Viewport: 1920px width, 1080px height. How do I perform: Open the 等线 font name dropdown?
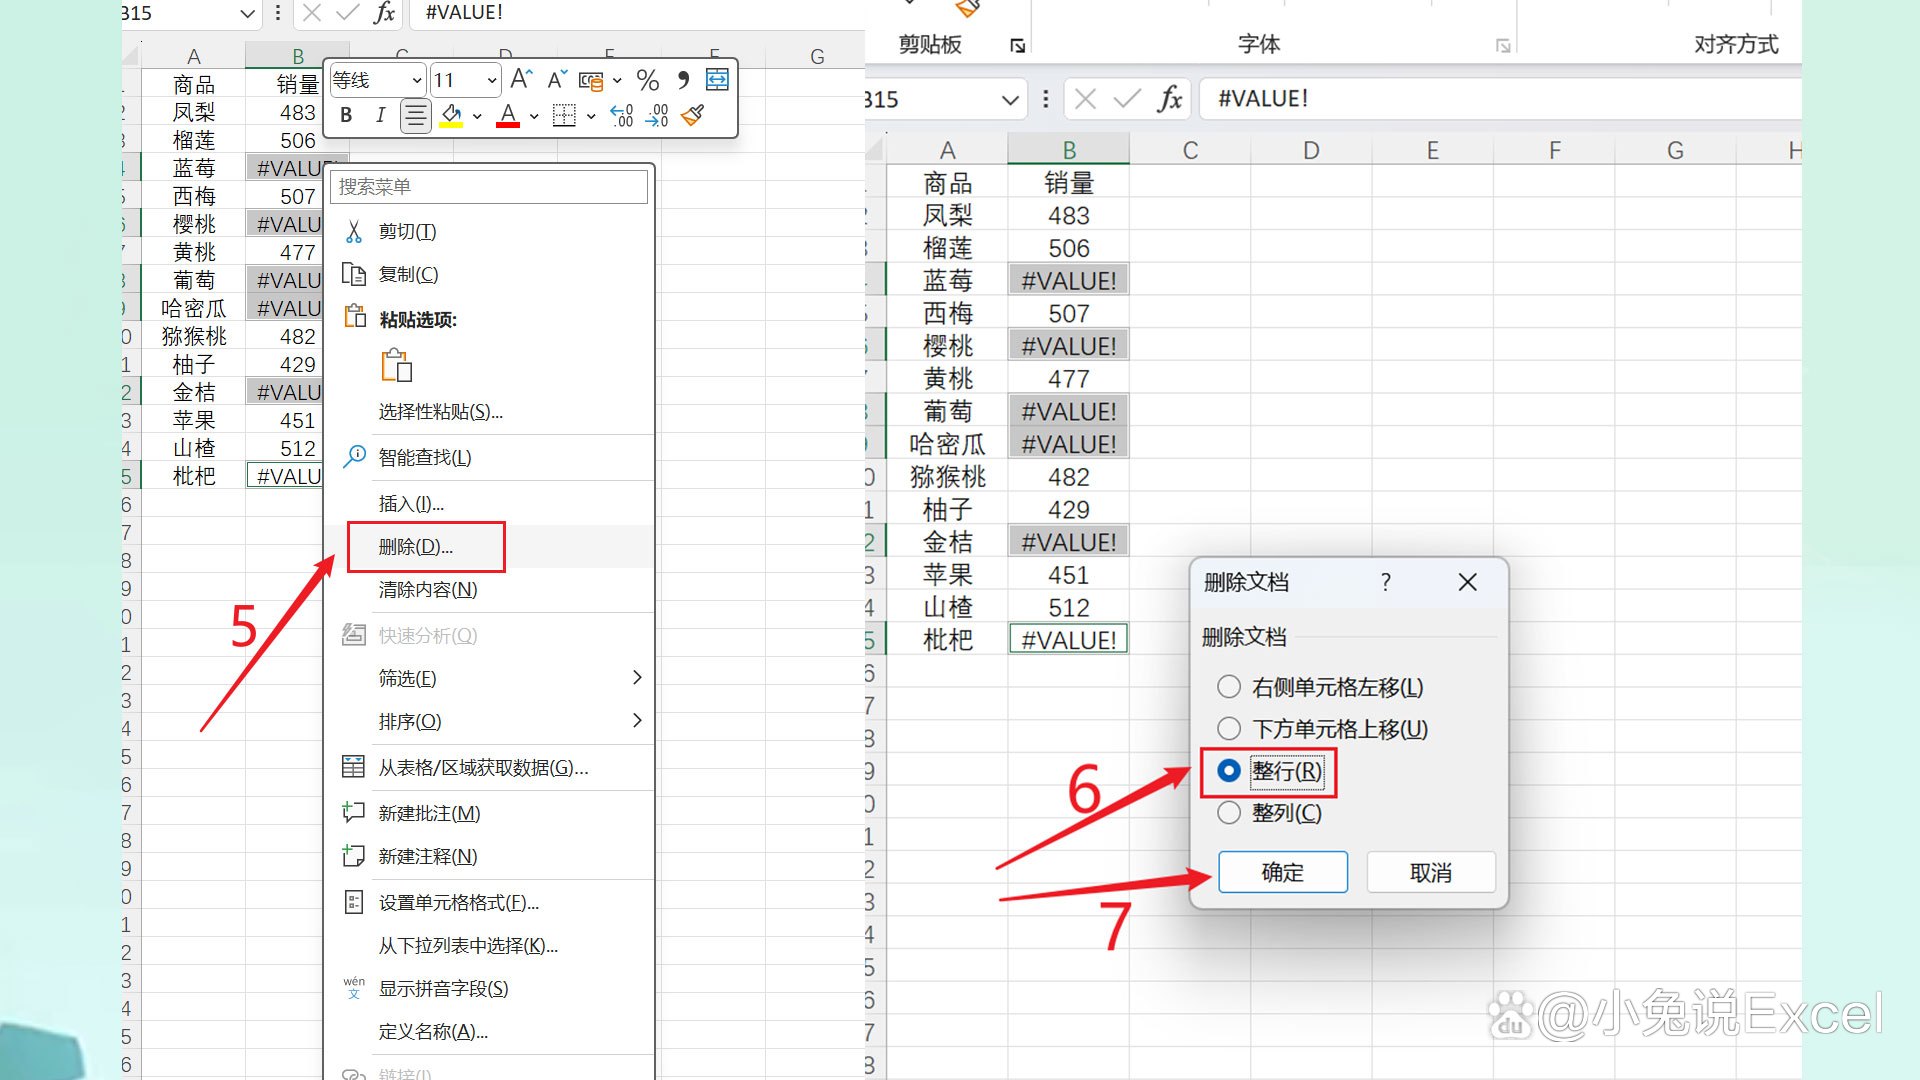(x=416, y=80)
